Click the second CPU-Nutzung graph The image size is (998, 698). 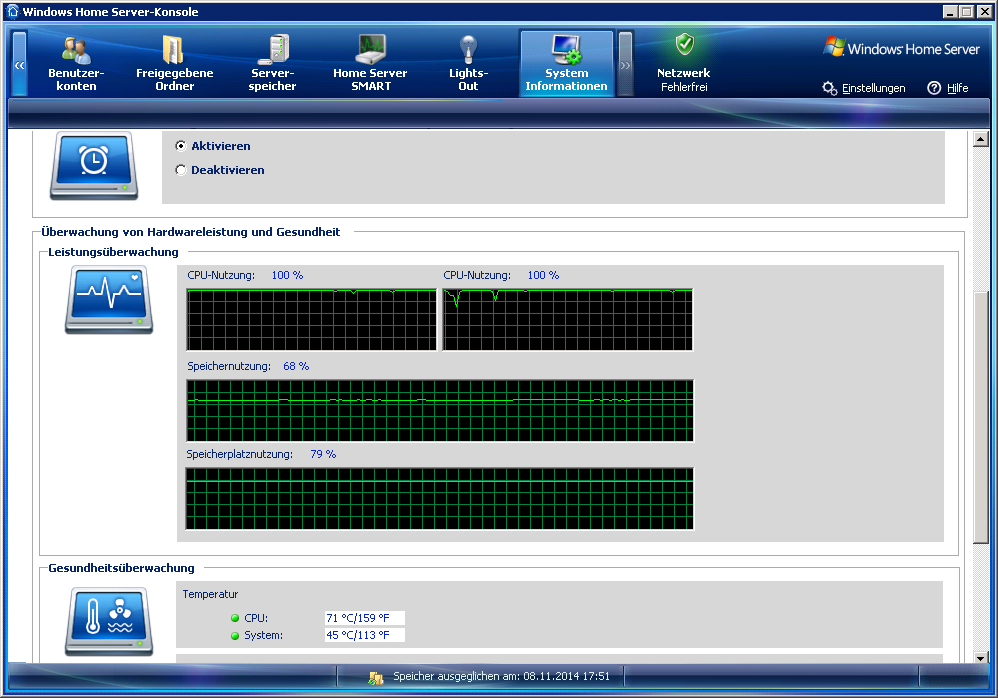(568, 319)
